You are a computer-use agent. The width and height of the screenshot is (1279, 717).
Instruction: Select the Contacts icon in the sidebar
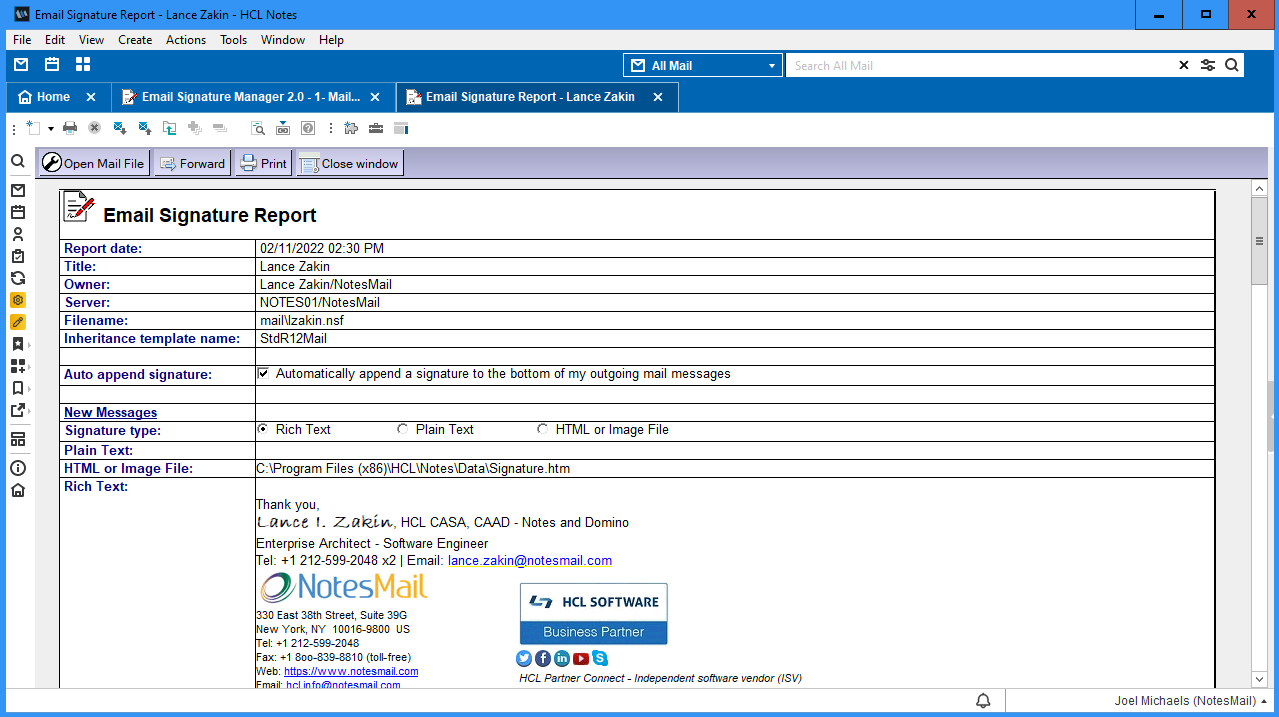(18, 233)
